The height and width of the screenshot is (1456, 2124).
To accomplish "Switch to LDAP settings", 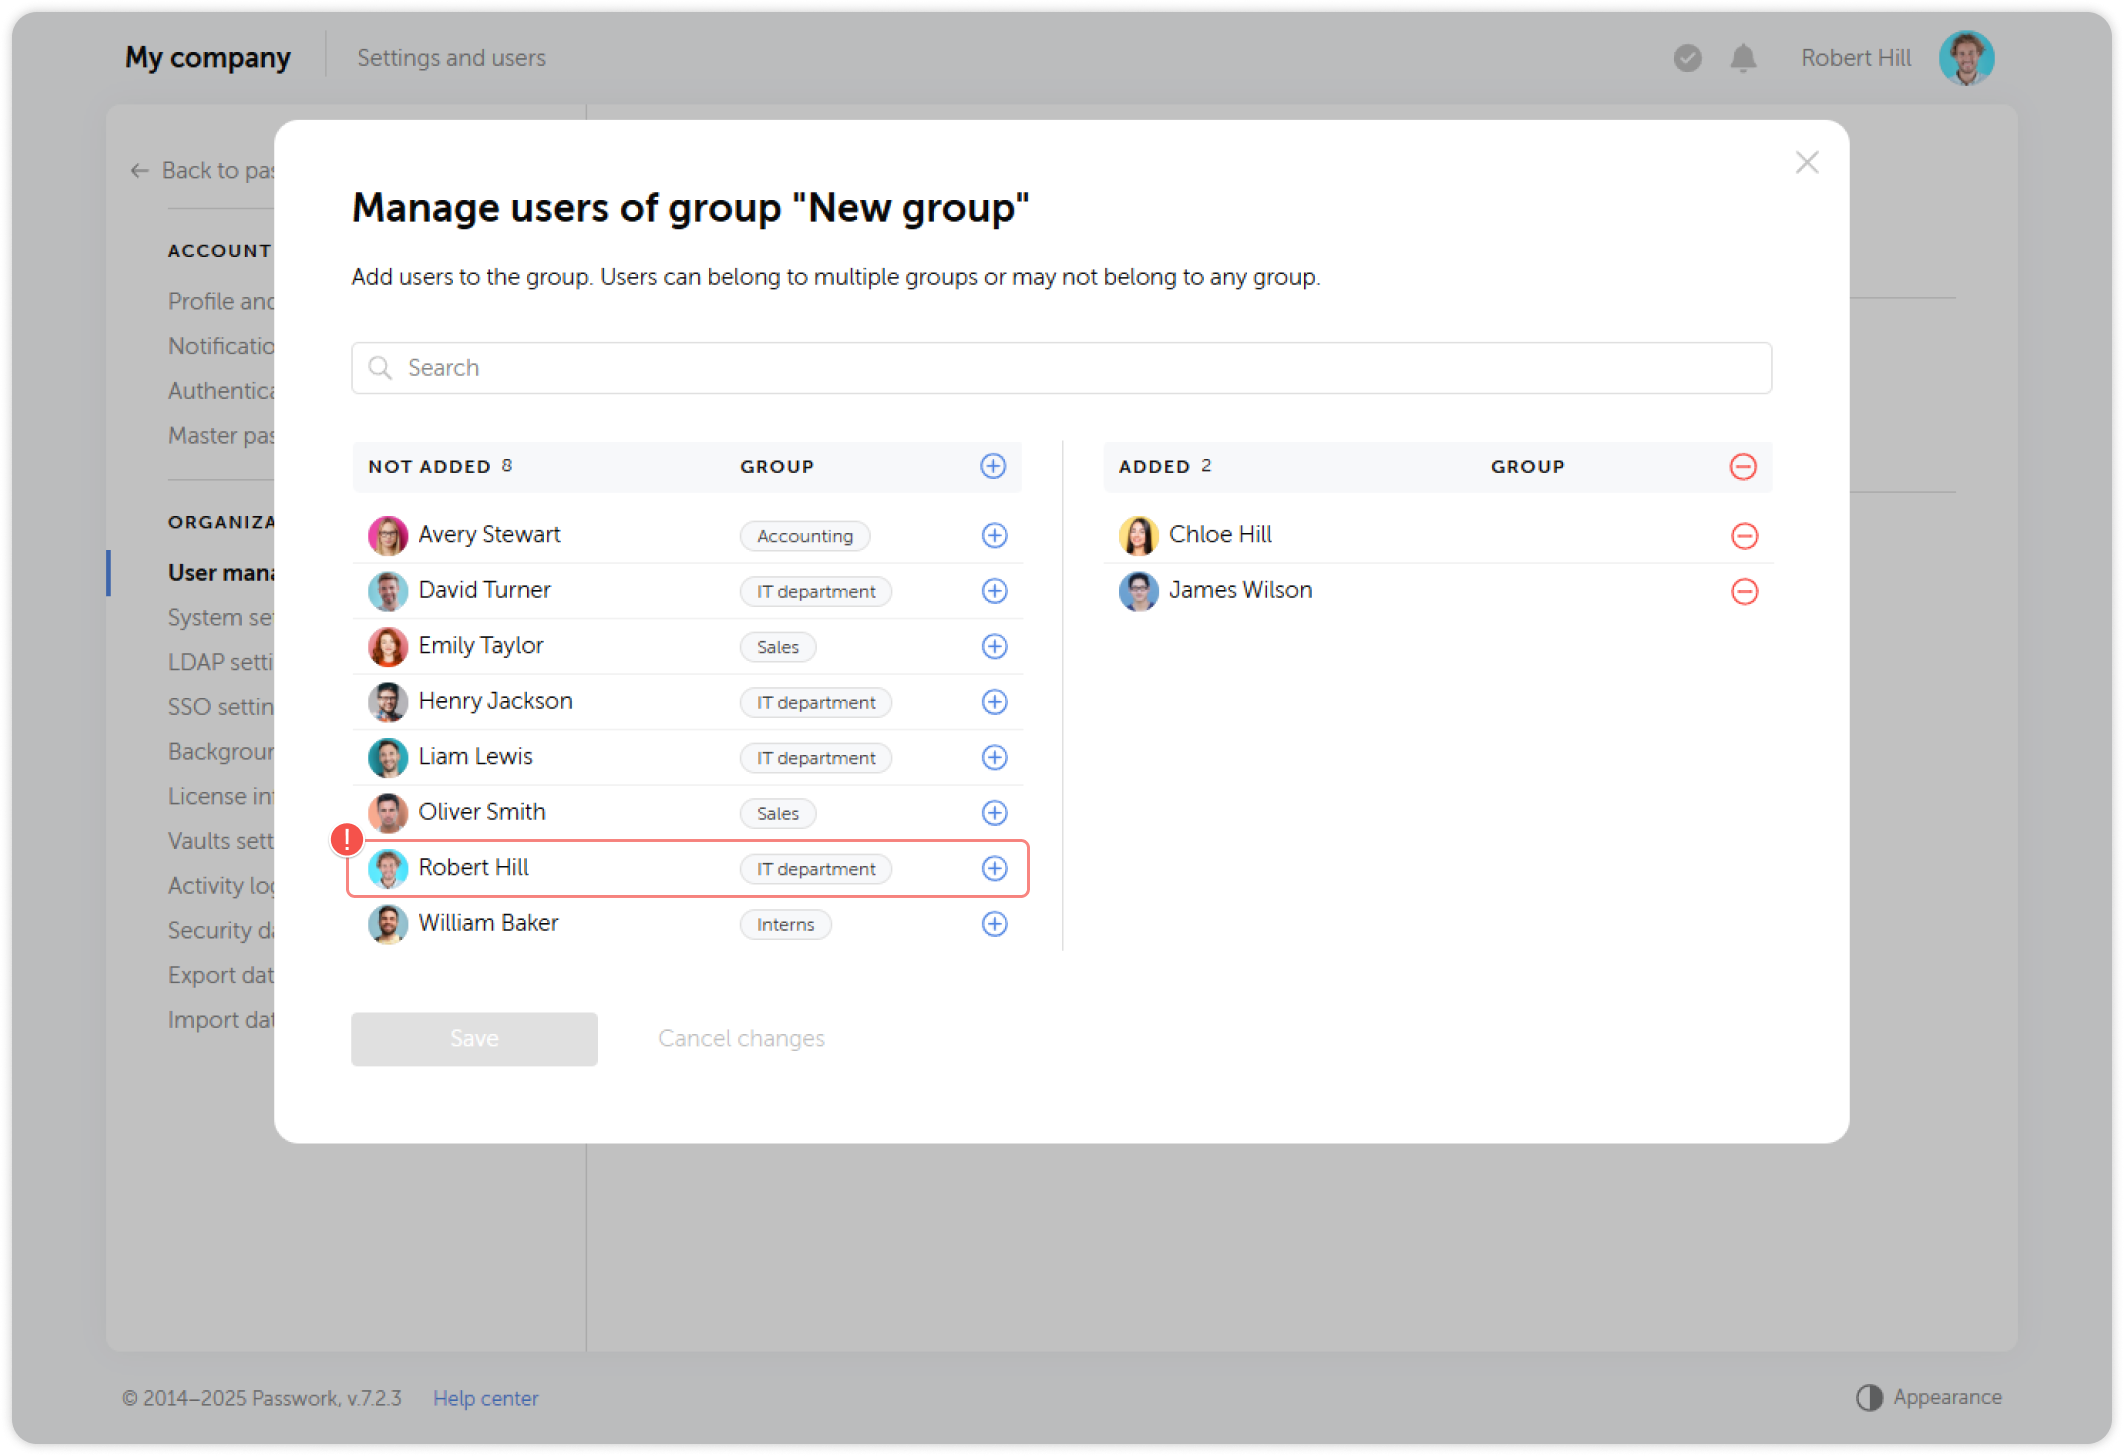I will click(x=222, y=661).
